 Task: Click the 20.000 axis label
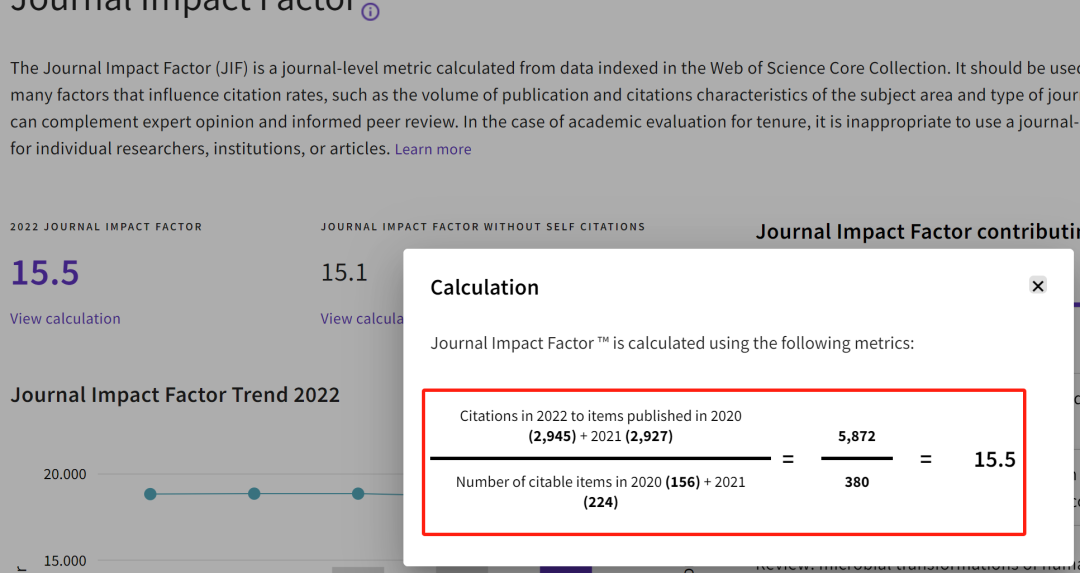point(65,475)
